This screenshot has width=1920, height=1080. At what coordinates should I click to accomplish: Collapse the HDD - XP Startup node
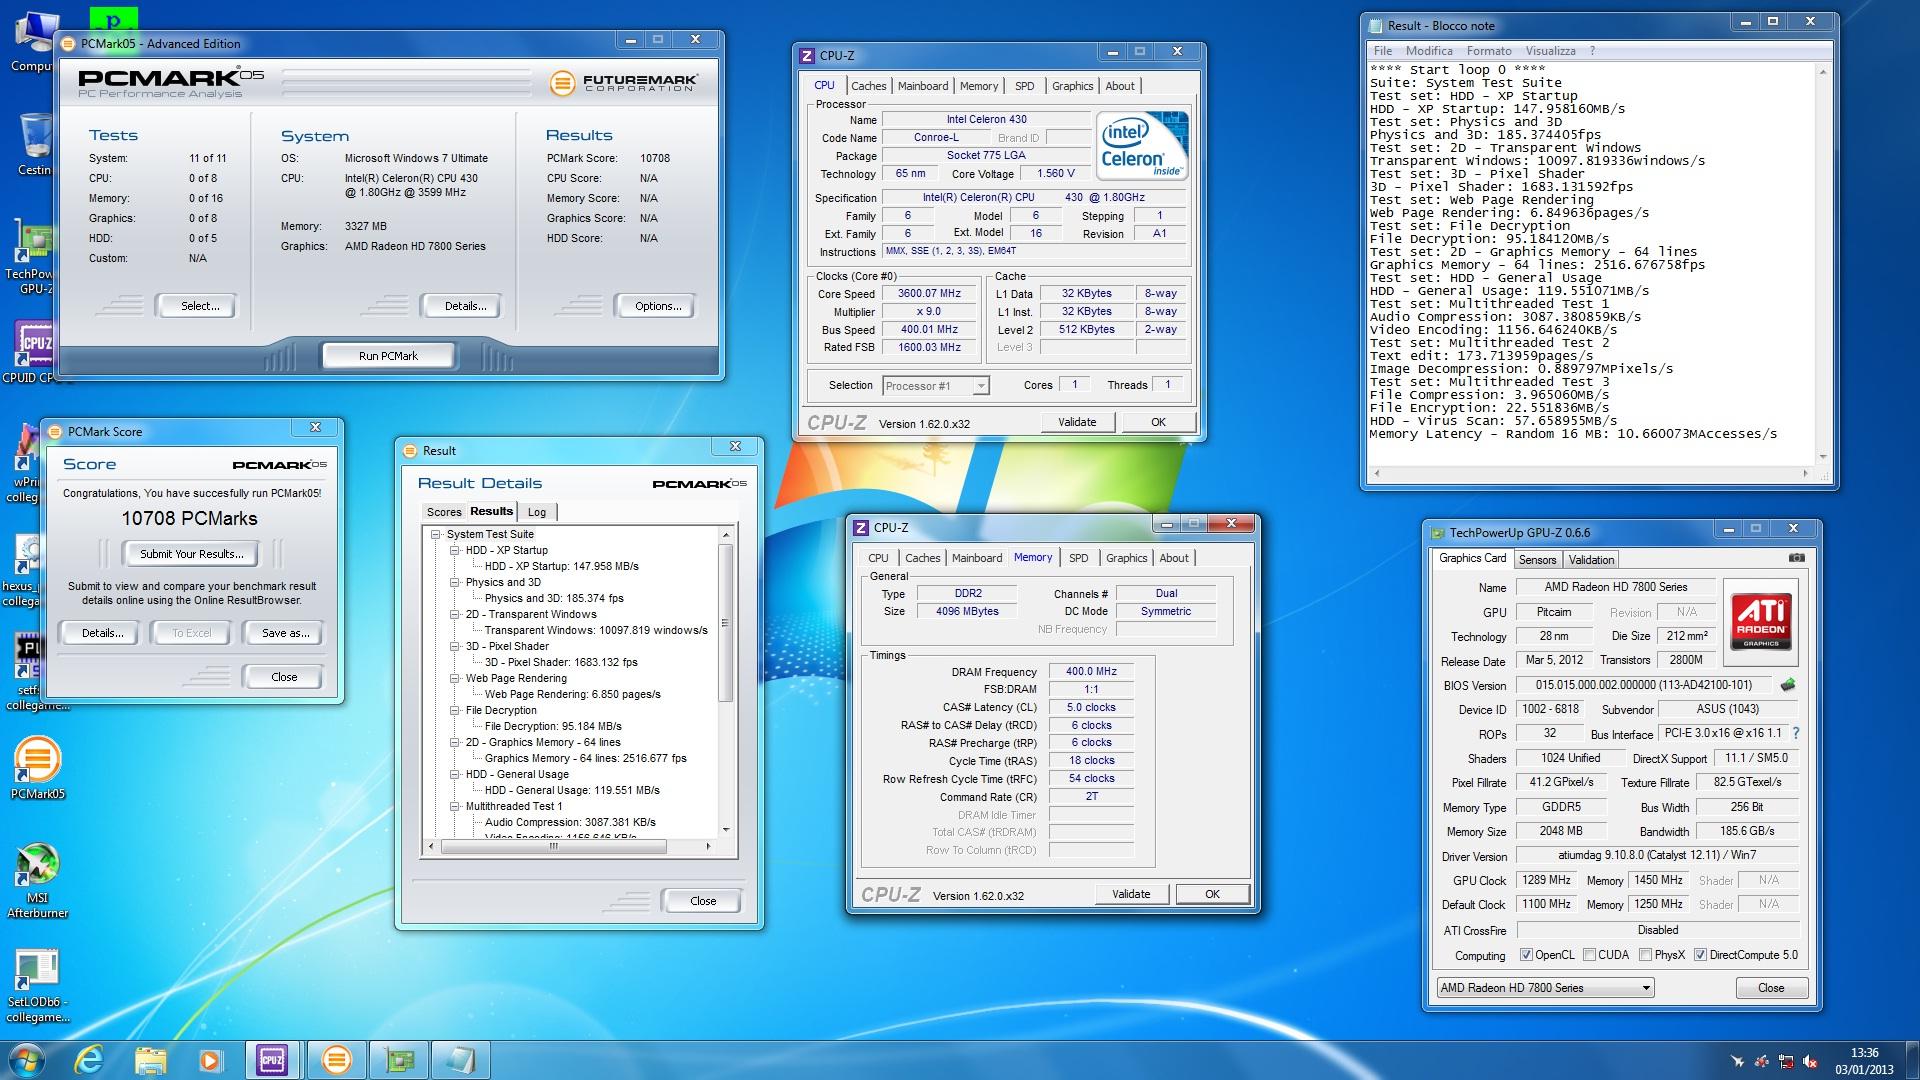[455, 550]
